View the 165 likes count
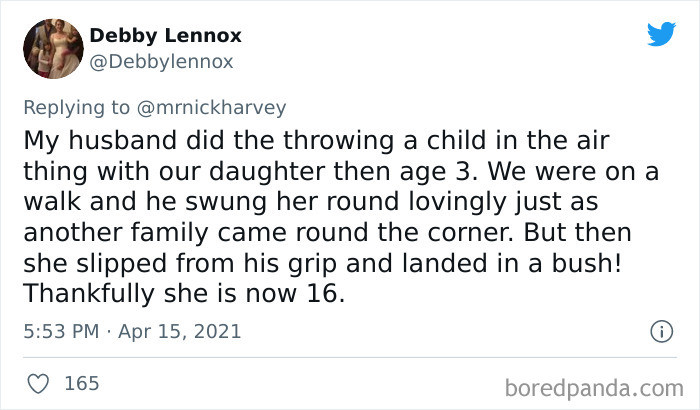 tap(82, 384)
